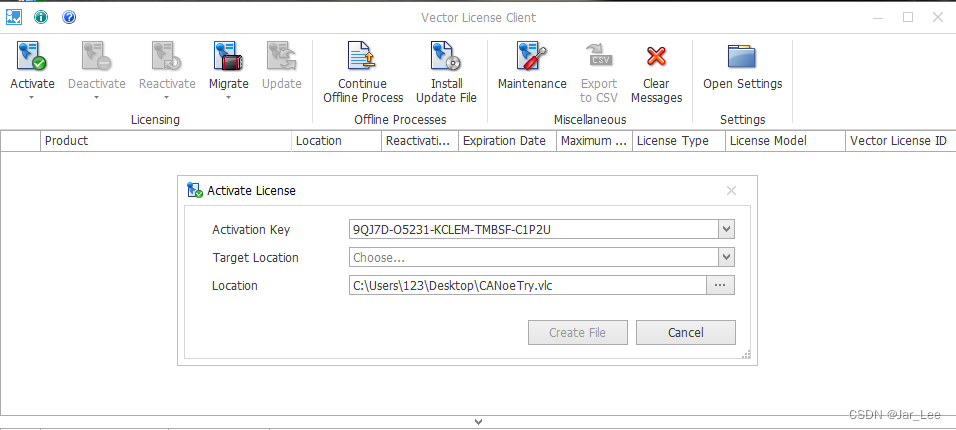Click the Maximum ... column header
Image resolution: width=956 pixels, height=430 pixels.
(594, 141)
